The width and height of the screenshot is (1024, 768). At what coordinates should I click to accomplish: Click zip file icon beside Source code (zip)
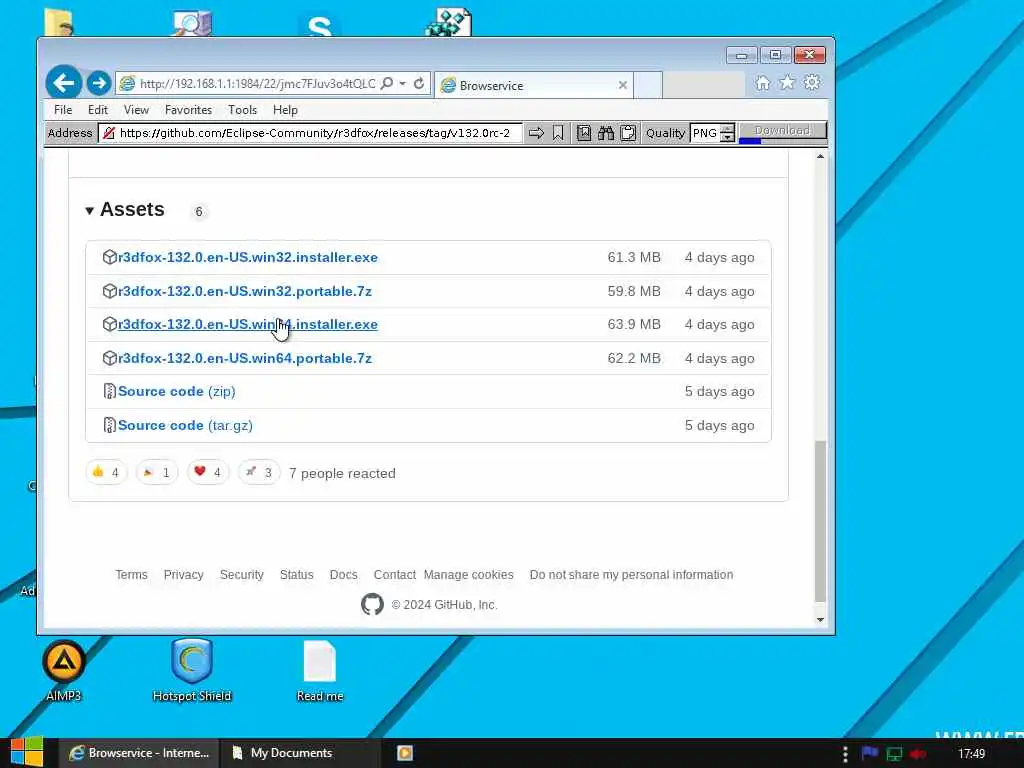[x=110, y=391]
